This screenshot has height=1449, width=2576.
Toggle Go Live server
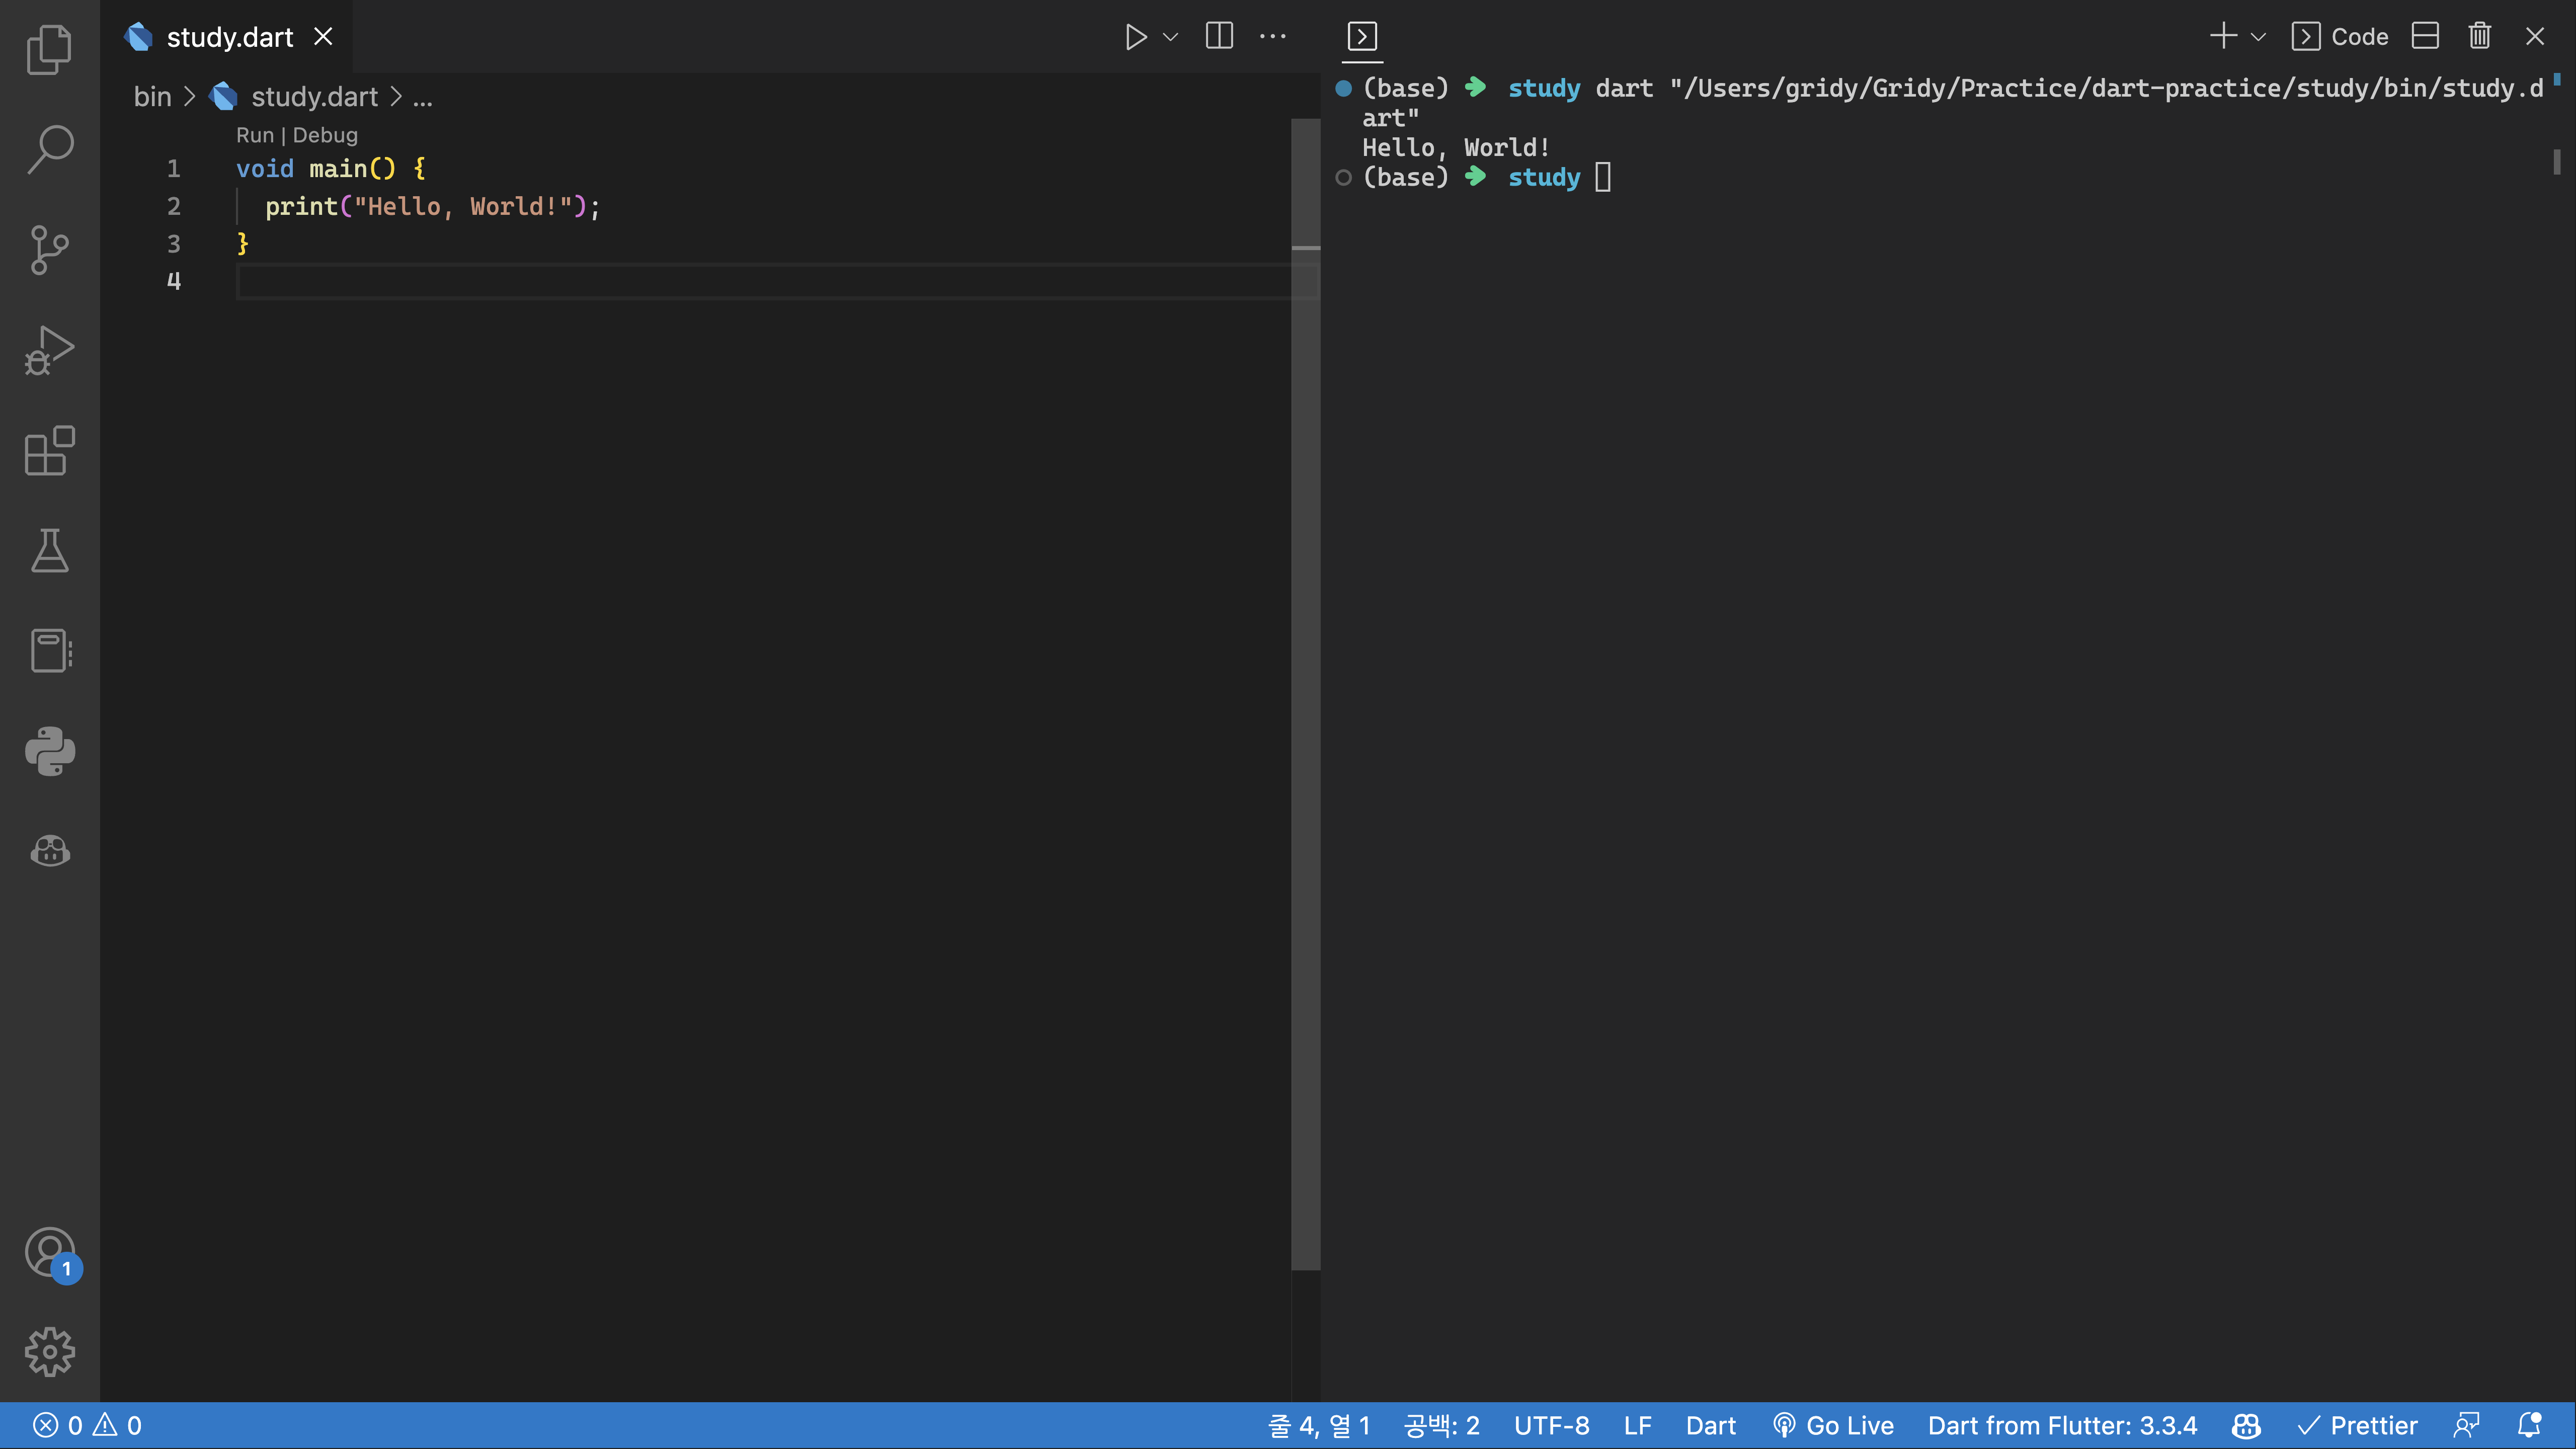[x=1833, y=1425]
